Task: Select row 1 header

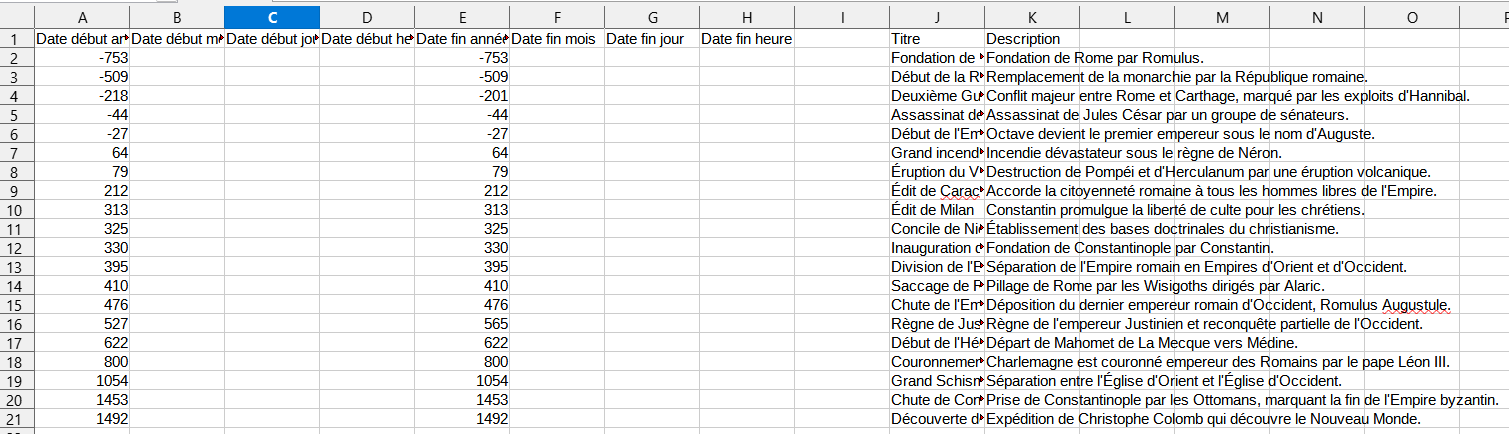Action: point(17,39)
